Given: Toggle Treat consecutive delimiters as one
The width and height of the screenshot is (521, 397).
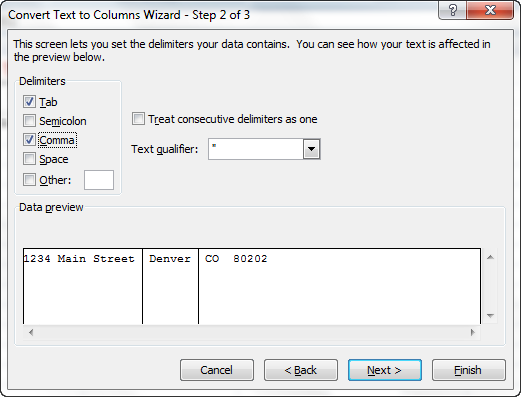Looking at the screenshot, I should click(138, 119).
